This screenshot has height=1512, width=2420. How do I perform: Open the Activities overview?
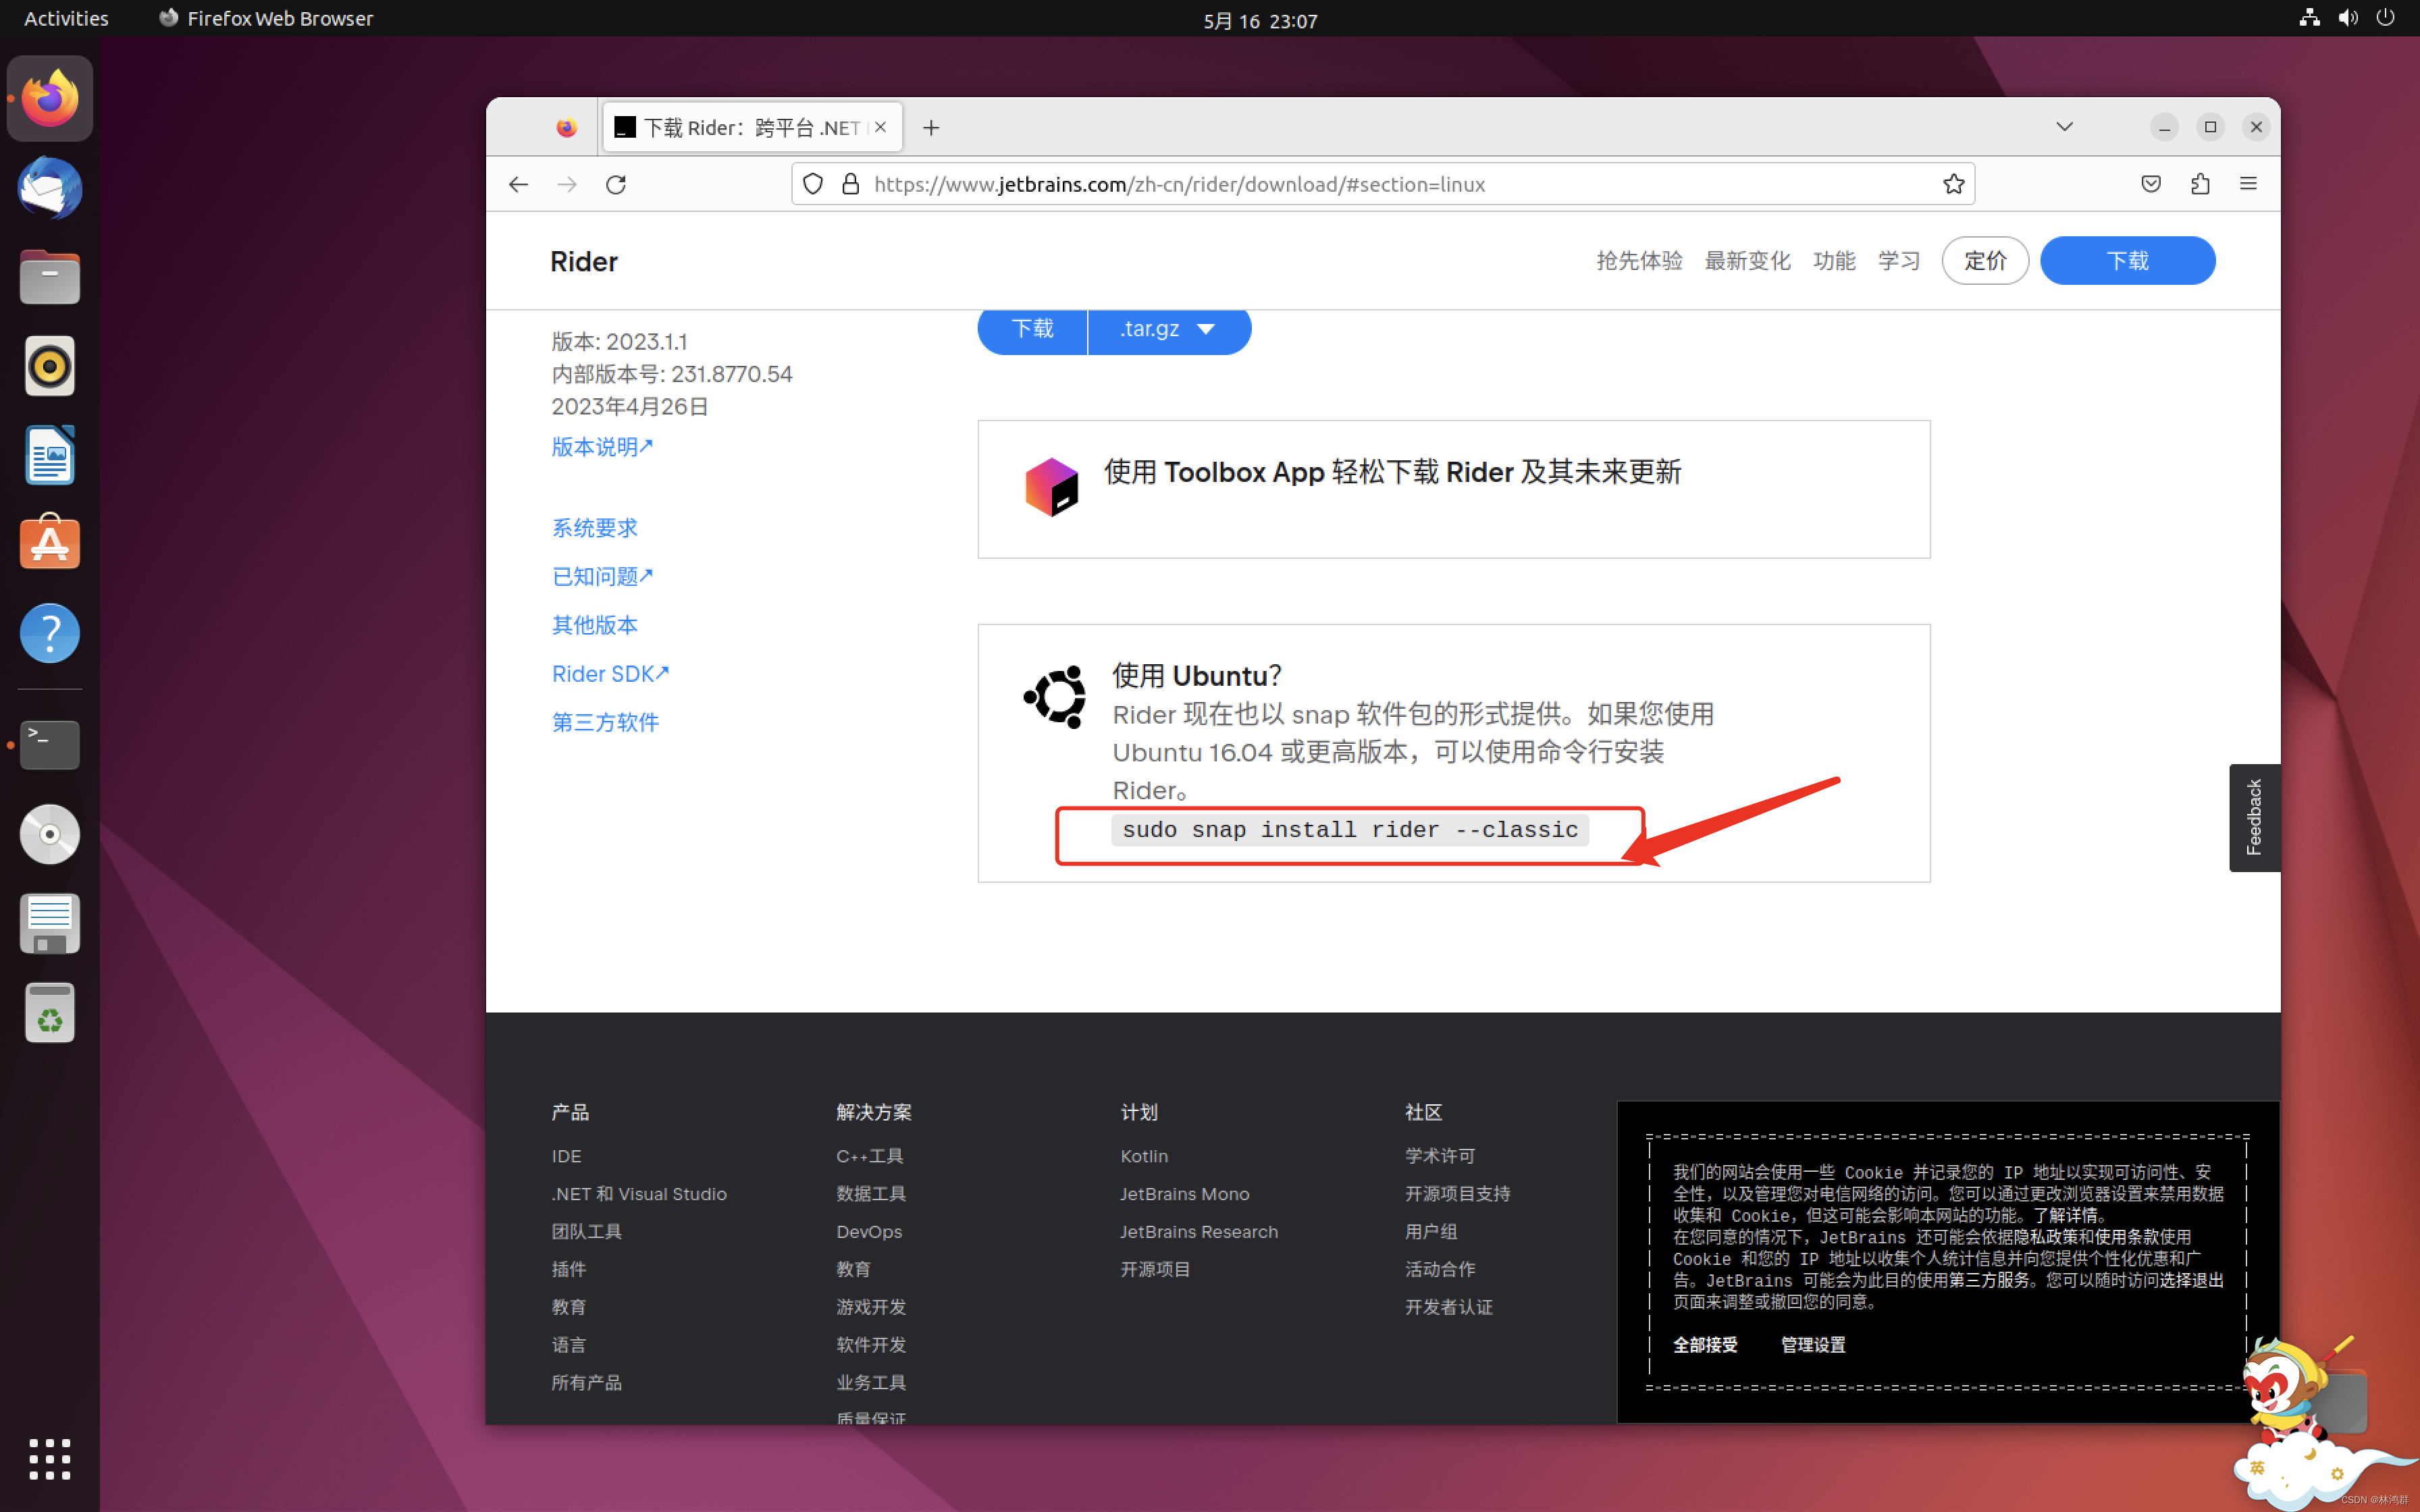click(x=66, y=18)
